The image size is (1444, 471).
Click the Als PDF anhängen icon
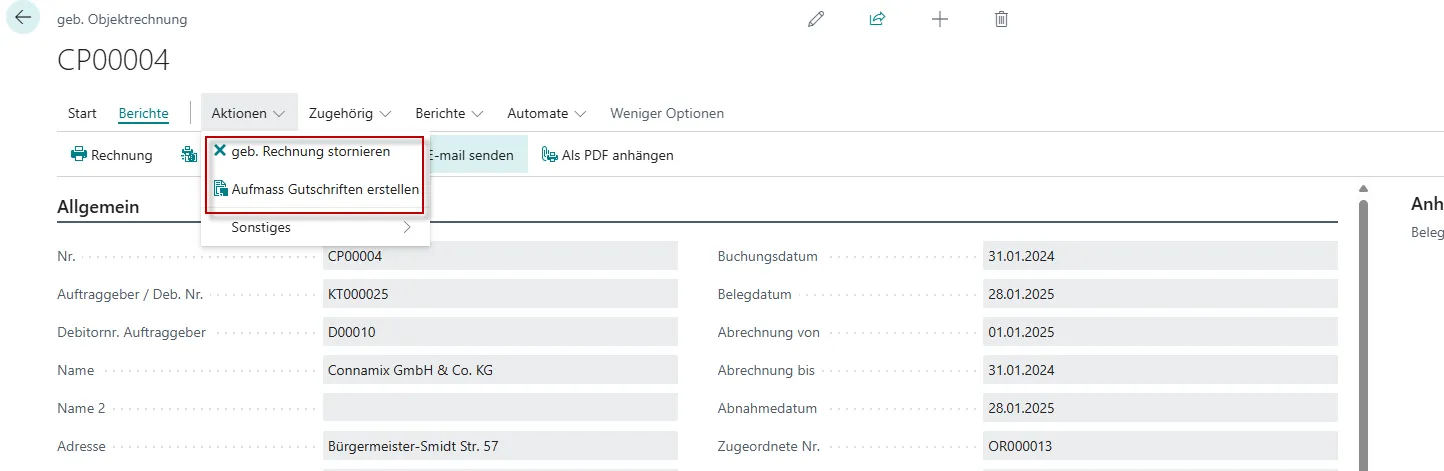coord(549,155)
